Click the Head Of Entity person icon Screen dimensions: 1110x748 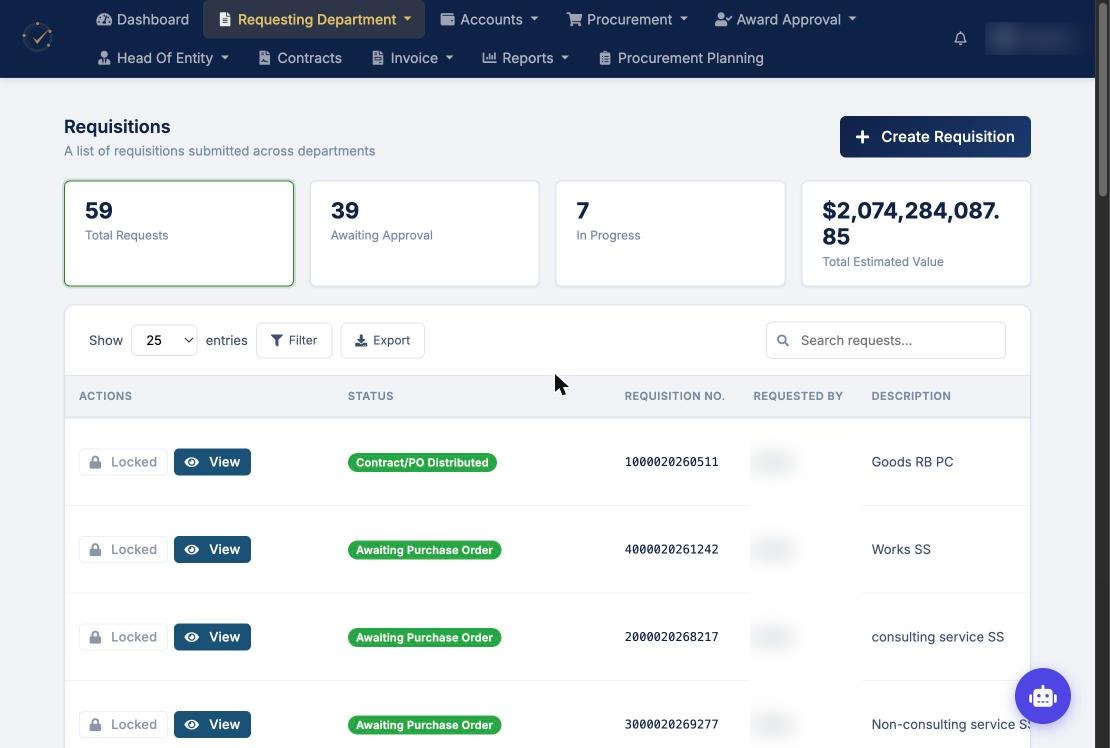pyautogui.click(x=104, y=58)
